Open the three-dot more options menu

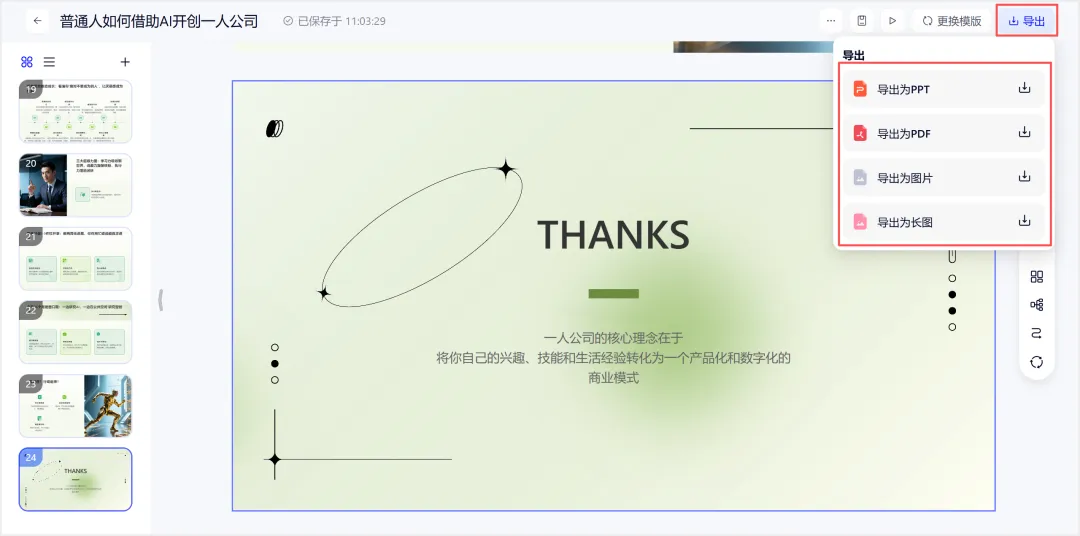point(831,21)
